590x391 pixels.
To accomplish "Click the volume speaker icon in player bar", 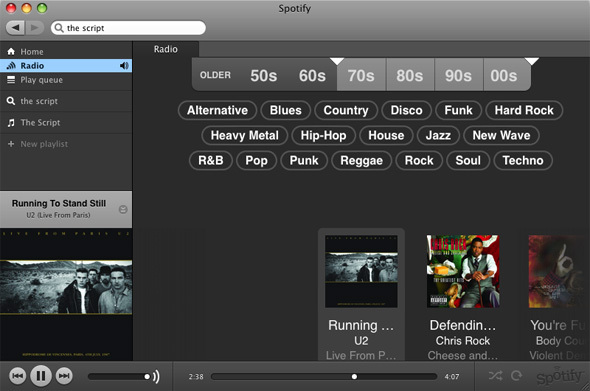I will (x=156, y=376).
